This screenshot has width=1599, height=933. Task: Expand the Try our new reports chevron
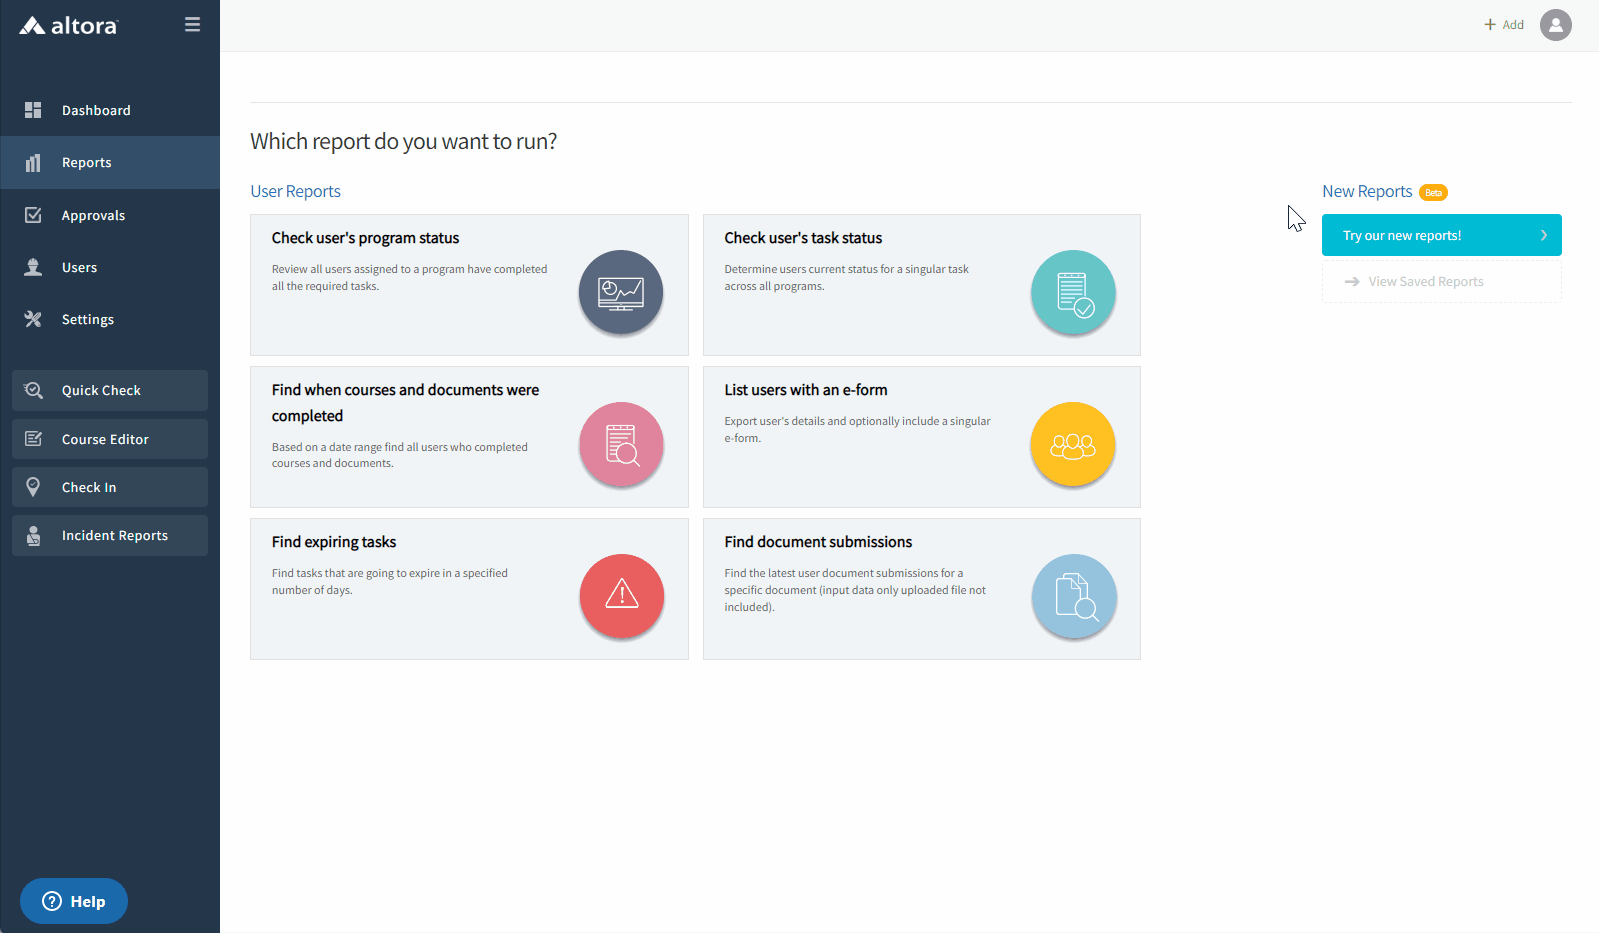coord(1543,236)
